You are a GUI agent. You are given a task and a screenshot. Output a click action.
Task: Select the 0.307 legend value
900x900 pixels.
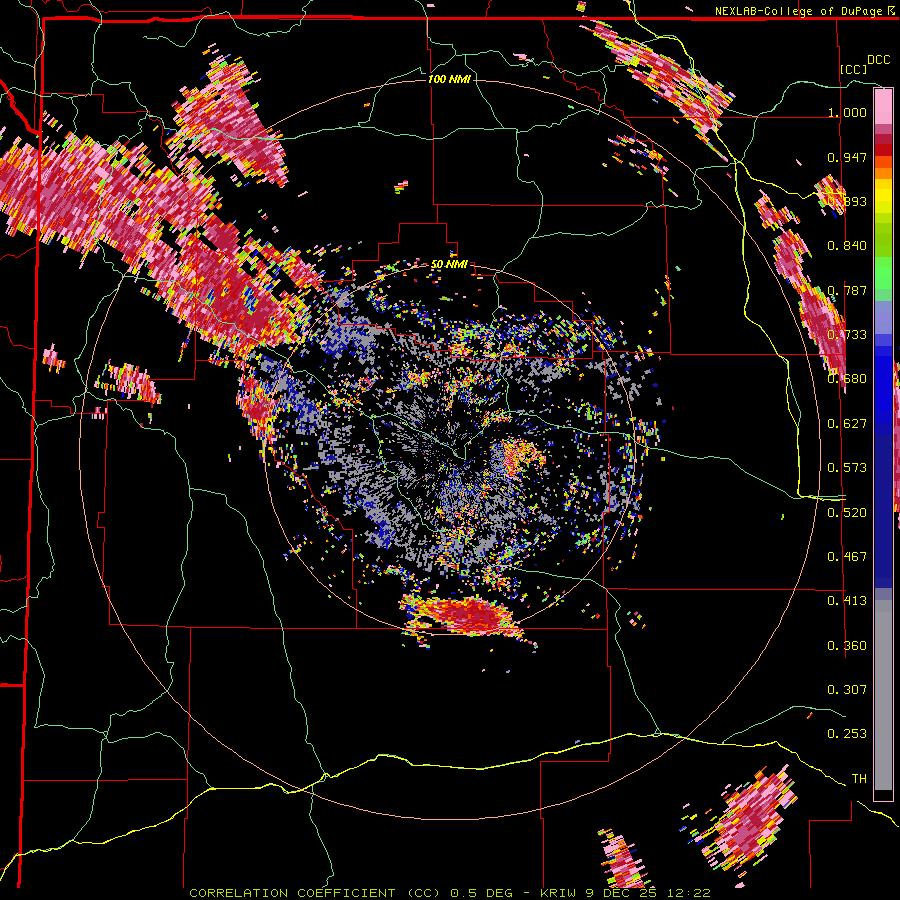click(847, 690)
